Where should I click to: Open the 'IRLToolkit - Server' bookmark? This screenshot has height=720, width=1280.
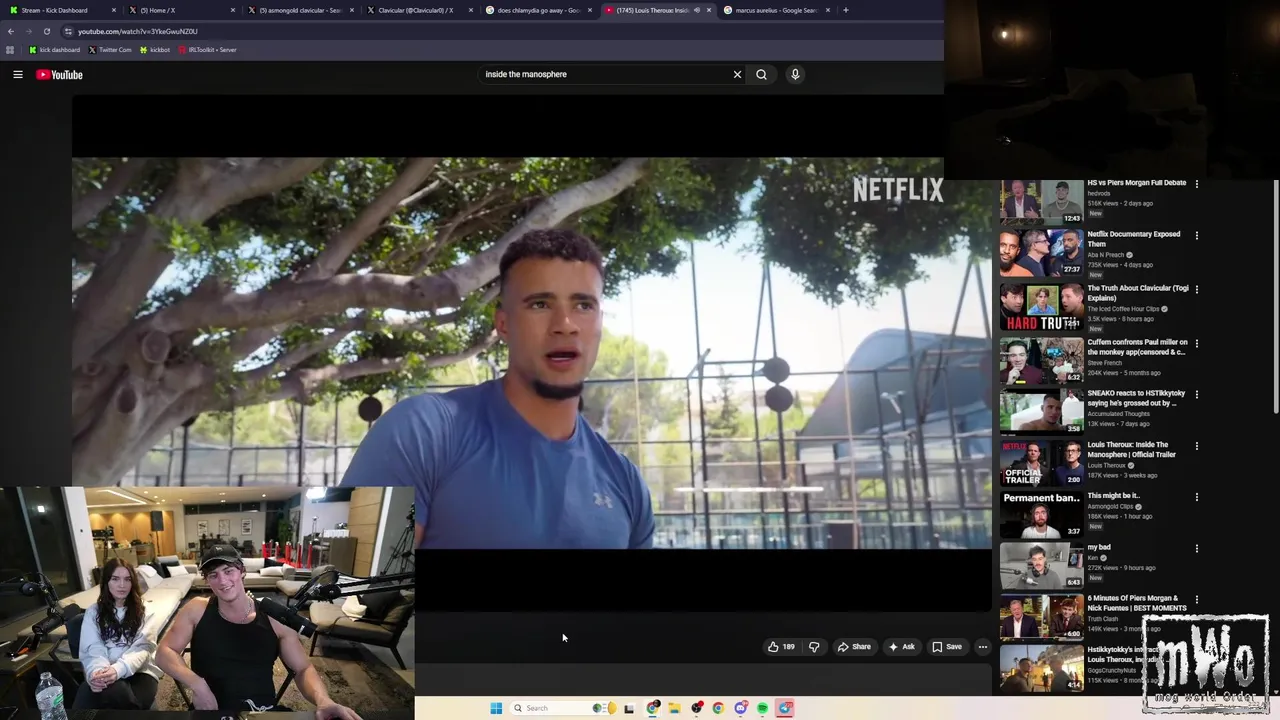point(207,50)
